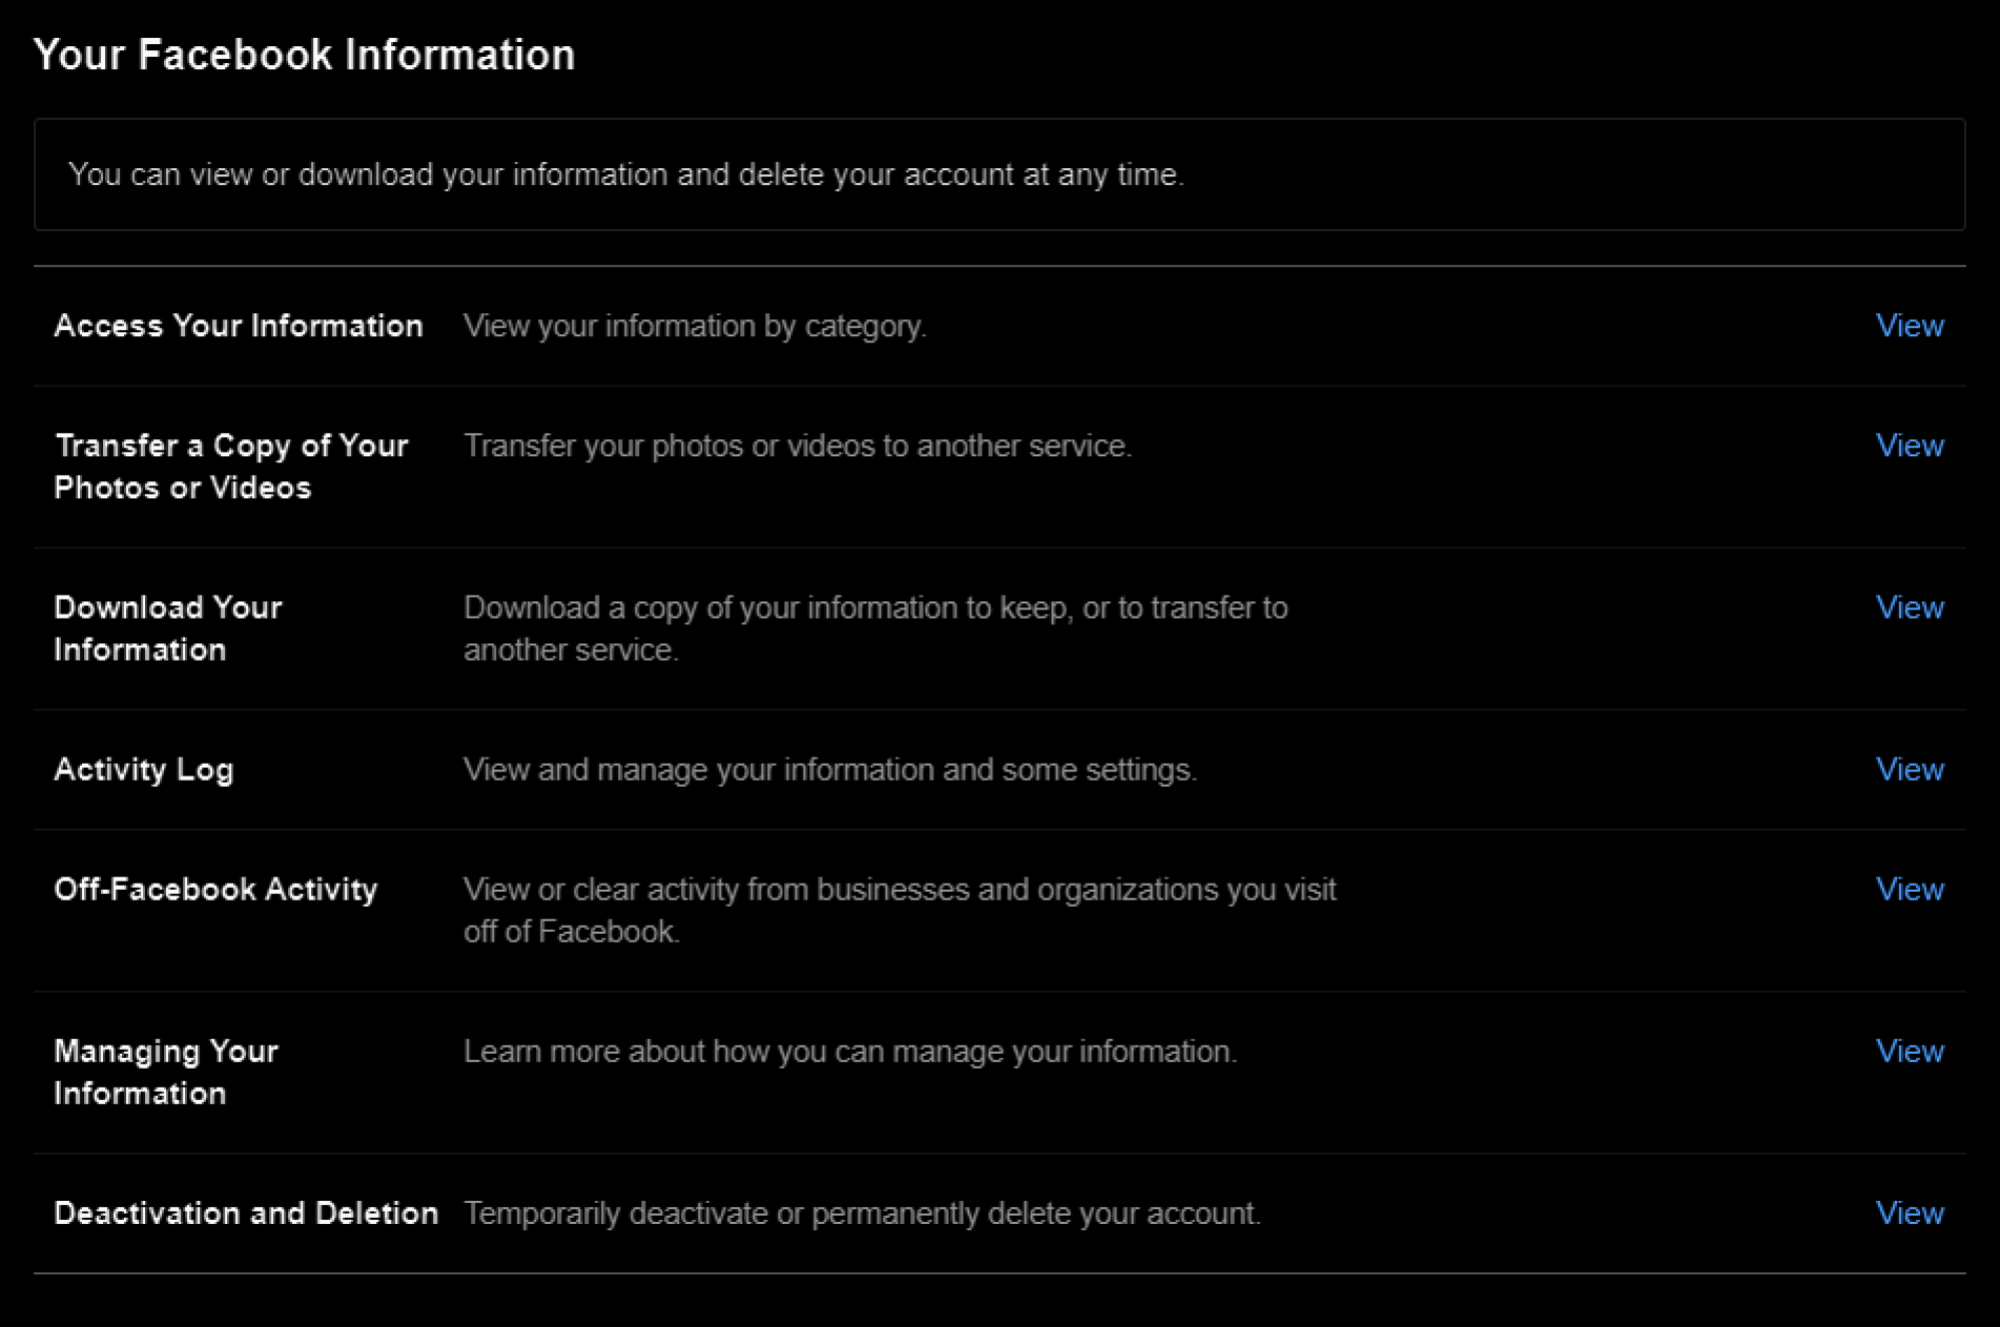Click Transfer a Copy of Your Photos title
The width and height of the screenshot is (2000, 1327).
pyautogui.click(x=231, y=466)
